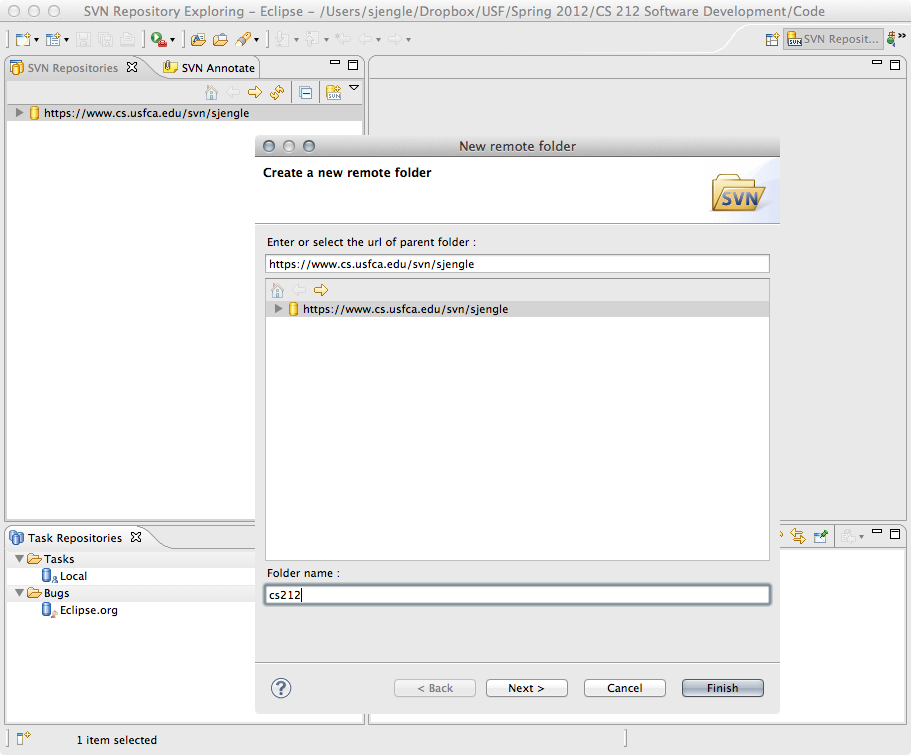This screenshot has width=911, height=755.
Task: Expand the sjengle repository in SVN Repositories view
Action: click(19, 113)
